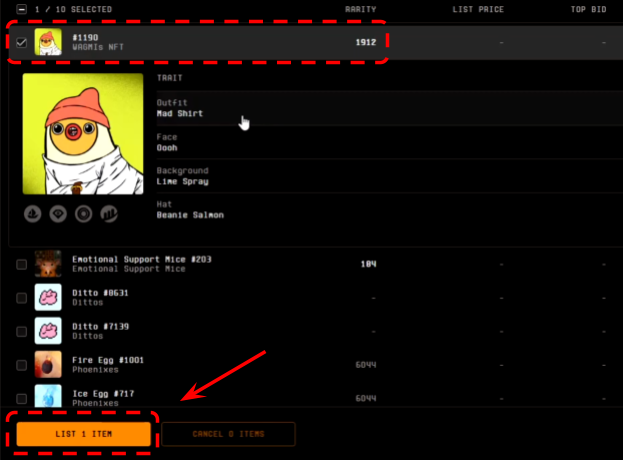
Task: Open the Ditto #8631 item title
Action: pyautogui.click(x=100, y=293)
